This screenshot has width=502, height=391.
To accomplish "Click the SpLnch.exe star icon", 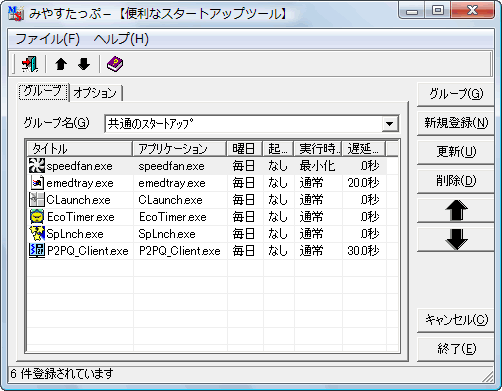I will click(37, 234).
